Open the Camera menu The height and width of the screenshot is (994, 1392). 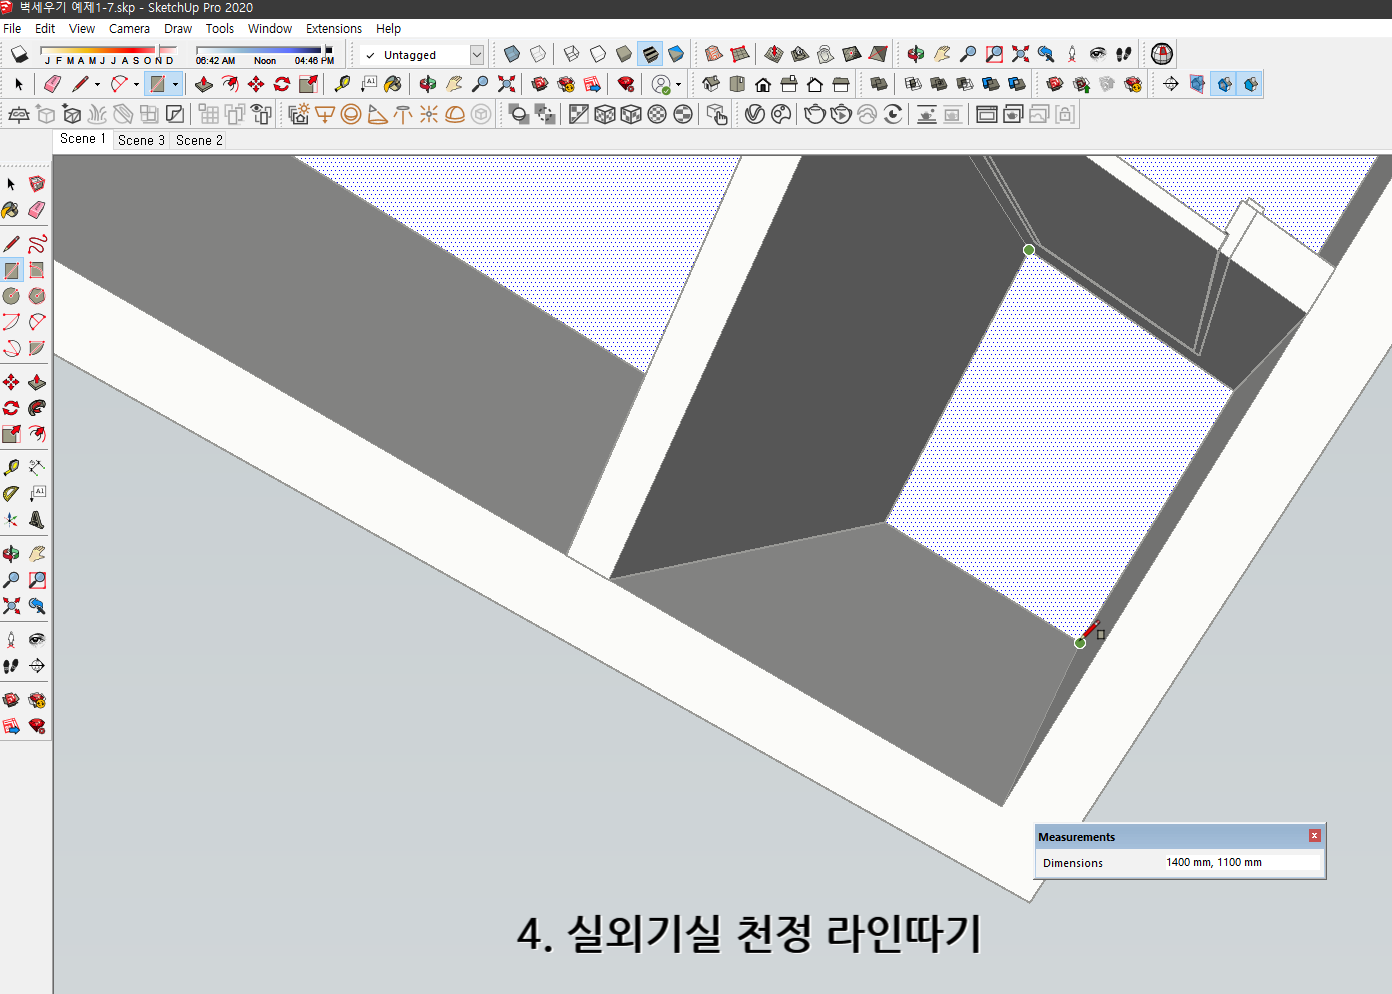point(129,28)
